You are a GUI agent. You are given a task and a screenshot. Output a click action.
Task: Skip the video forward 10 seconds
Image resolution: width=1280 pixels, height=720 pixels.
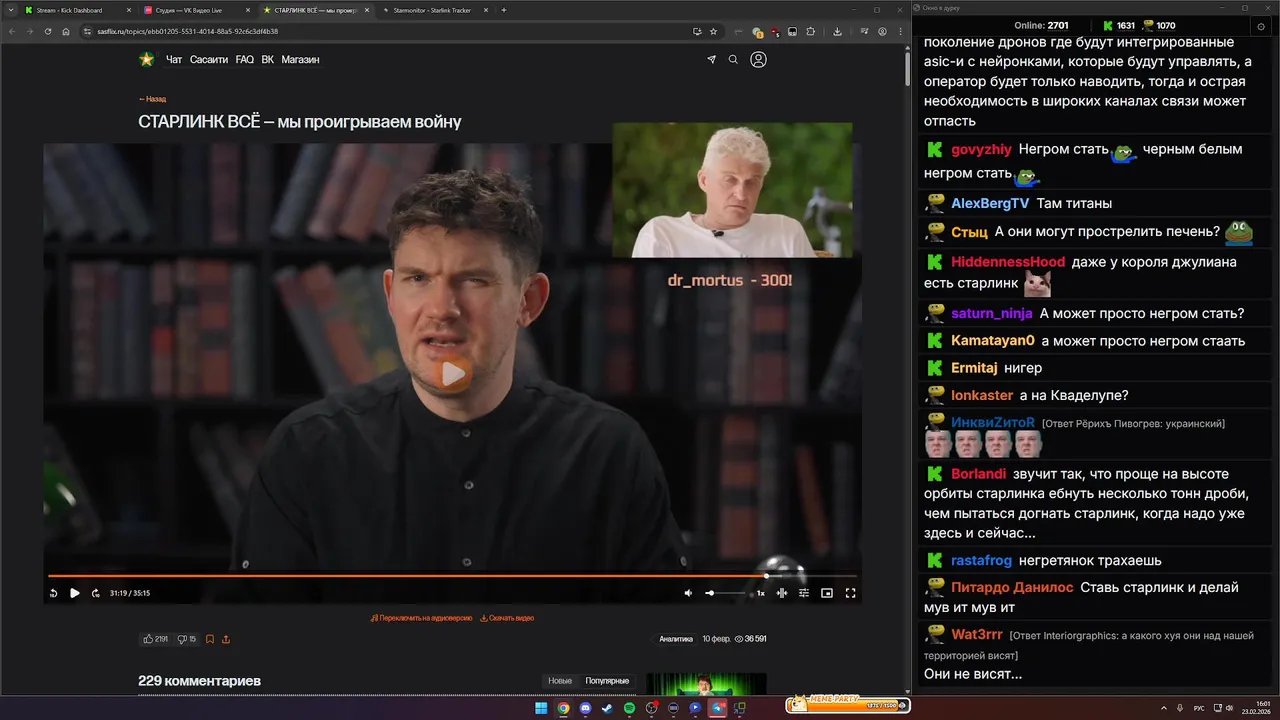click(x=95, y=593)
